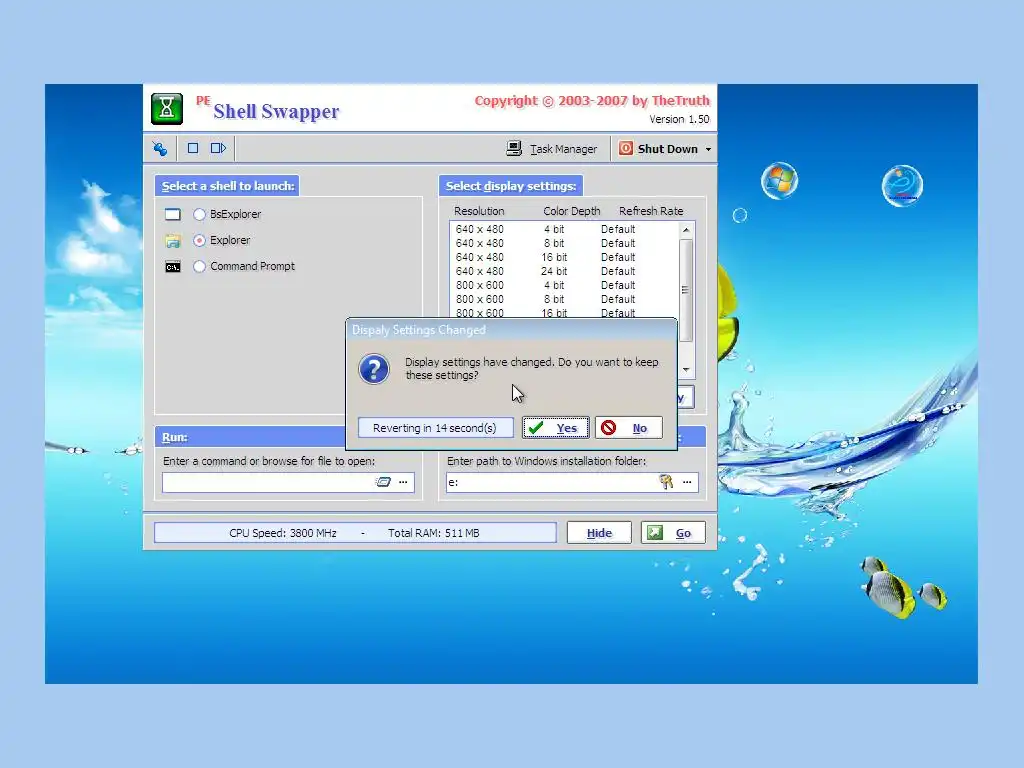
Task: Click the display list scroll down arrow
Action: point(686,370)
